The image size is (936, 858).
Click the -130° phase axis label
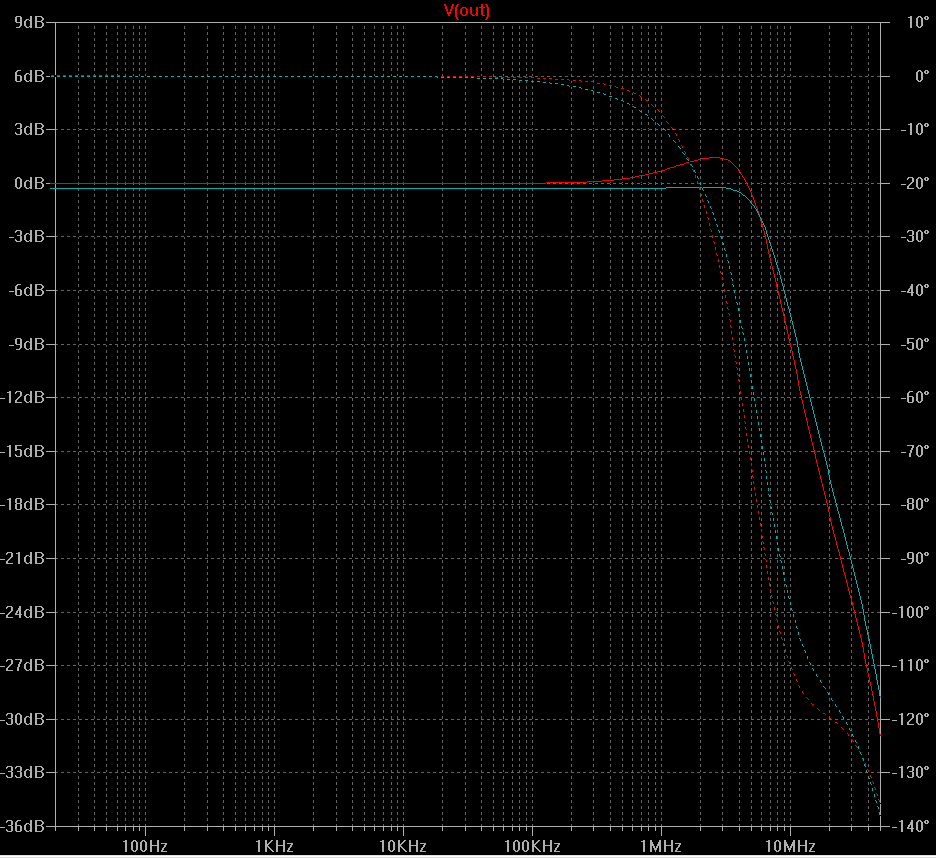[x=911, y=773]
